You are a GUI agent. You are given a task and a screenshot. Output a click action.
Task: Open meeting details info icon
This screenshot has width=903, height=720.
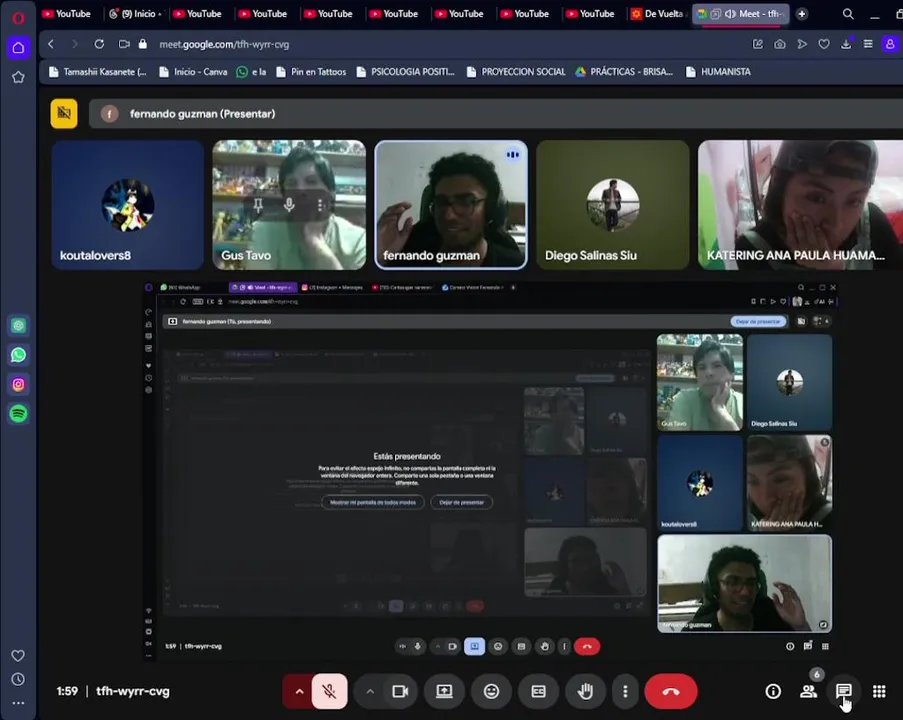[x=773, y=691]
